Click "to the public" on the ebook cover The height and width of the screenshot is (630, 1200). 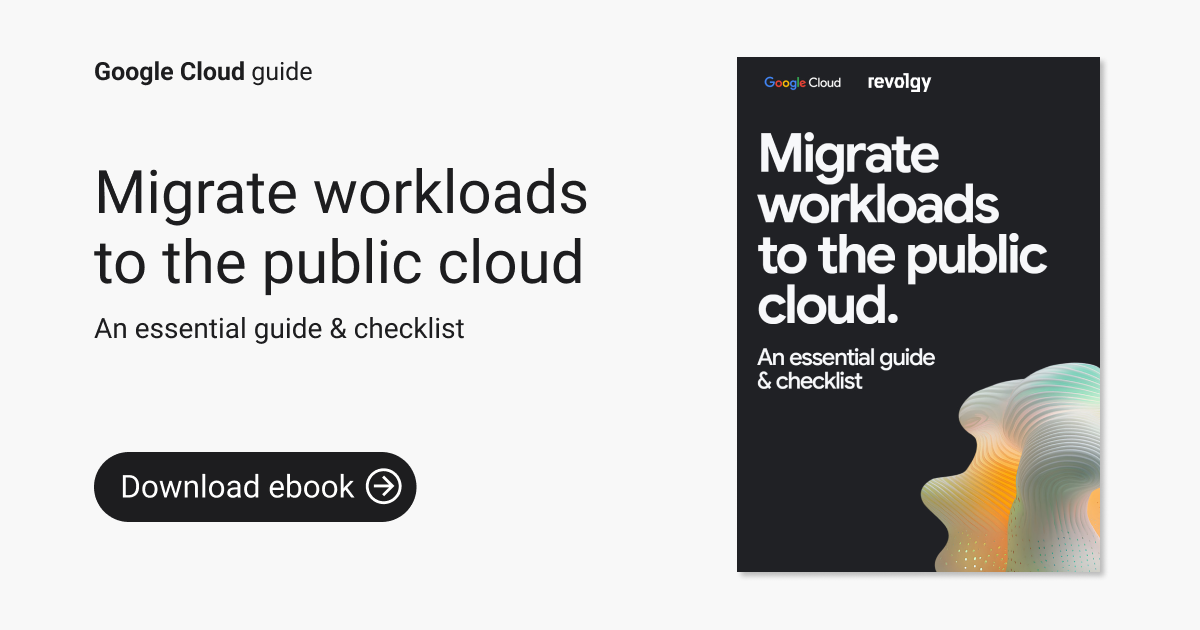coord(902,256)
